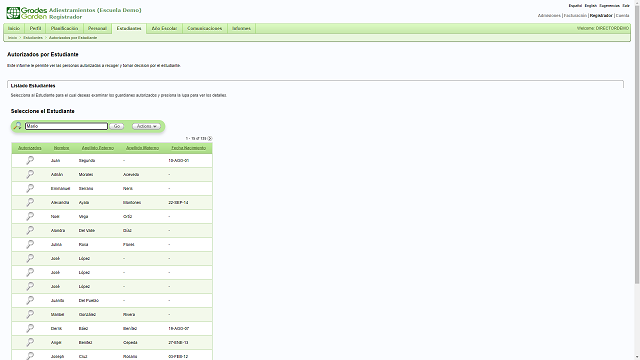640x360 pixels.
Task: Sort by Autorizados column header
Action: pyautogui.click(x=30, y=148)
